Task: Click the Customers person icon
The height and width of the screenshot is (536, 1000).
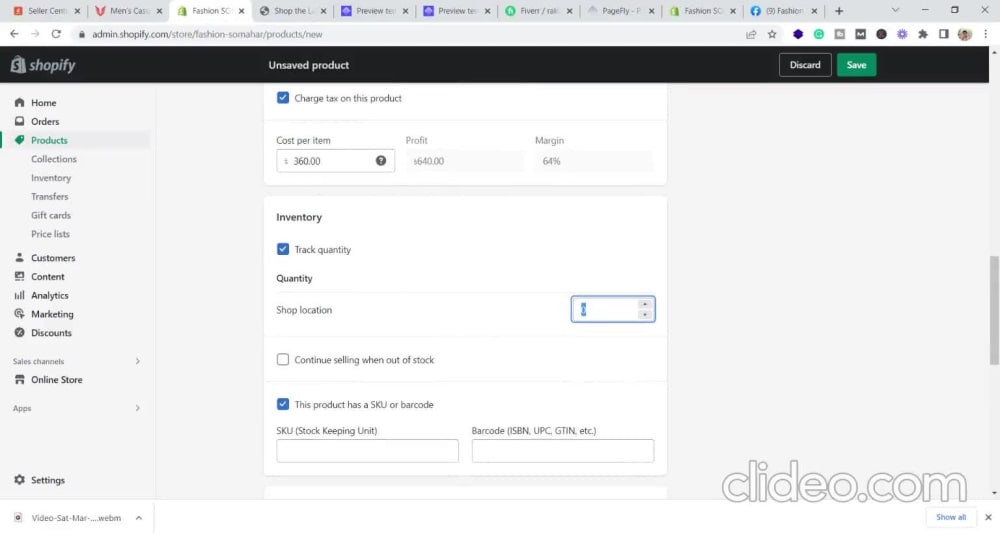Action: click(19, 258)
